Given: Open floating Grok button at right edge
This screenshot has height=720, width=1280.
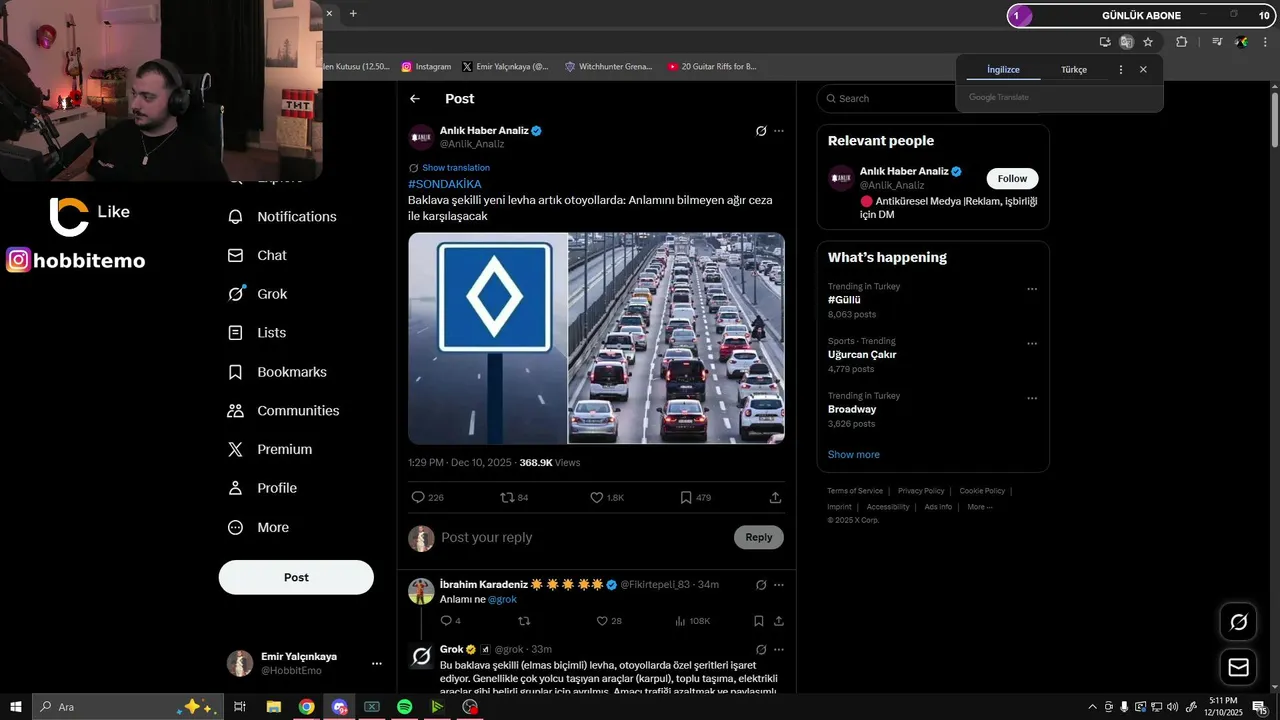Looking at the screenshot, I should [1239, 622].
